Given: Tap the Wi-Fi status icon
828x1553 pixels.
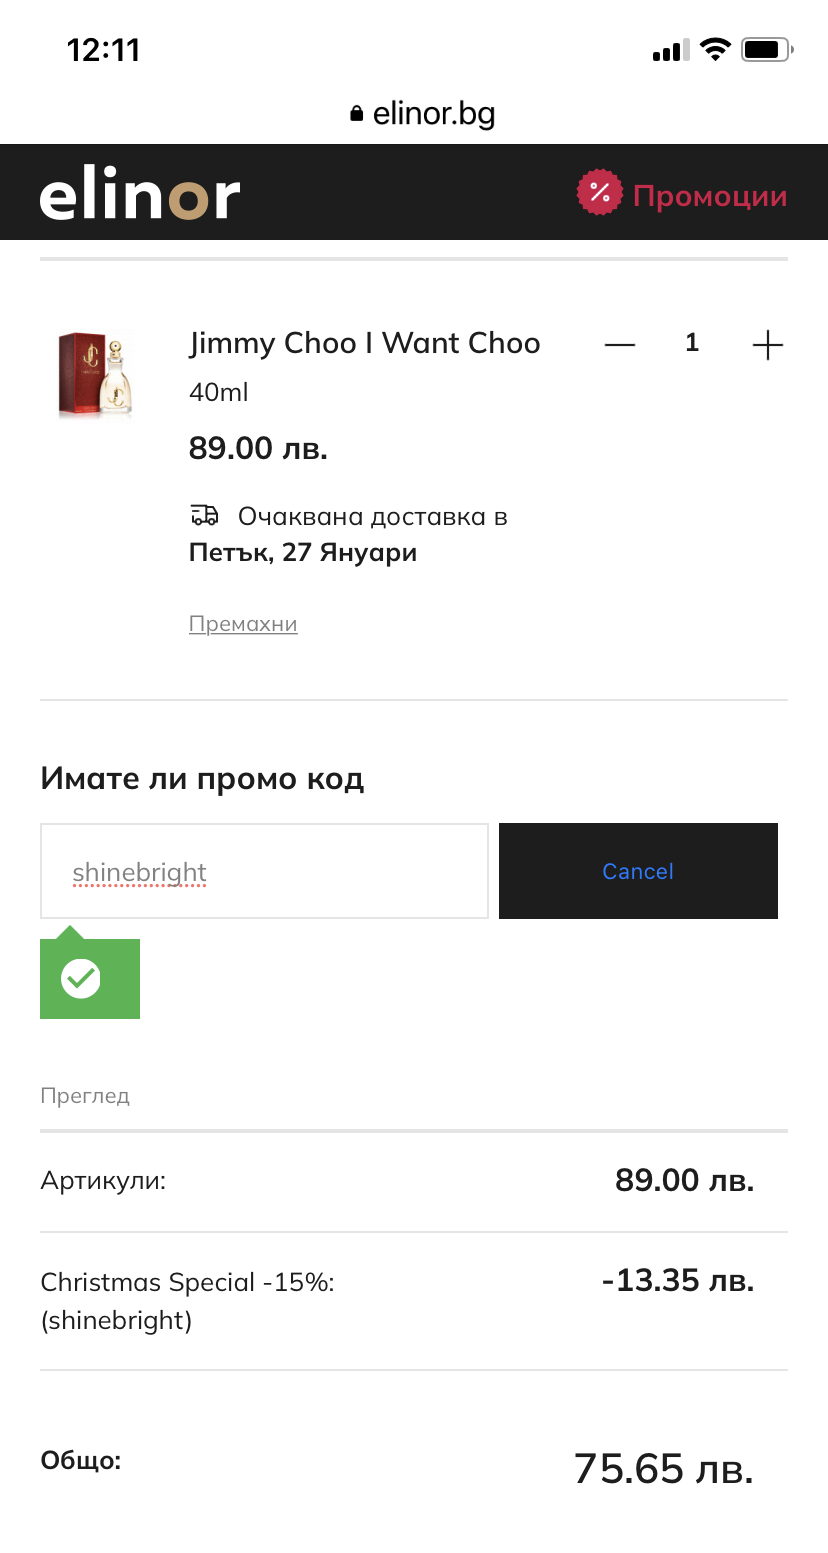Looking at the screenshot, I should click(x=715, y=50).
